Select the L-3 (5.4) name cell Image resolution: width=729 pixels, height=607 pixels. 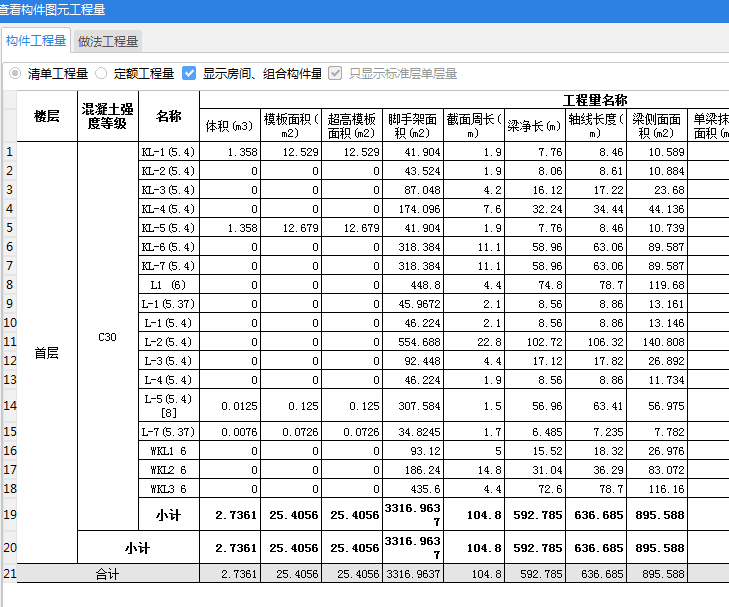coord(169,361)
